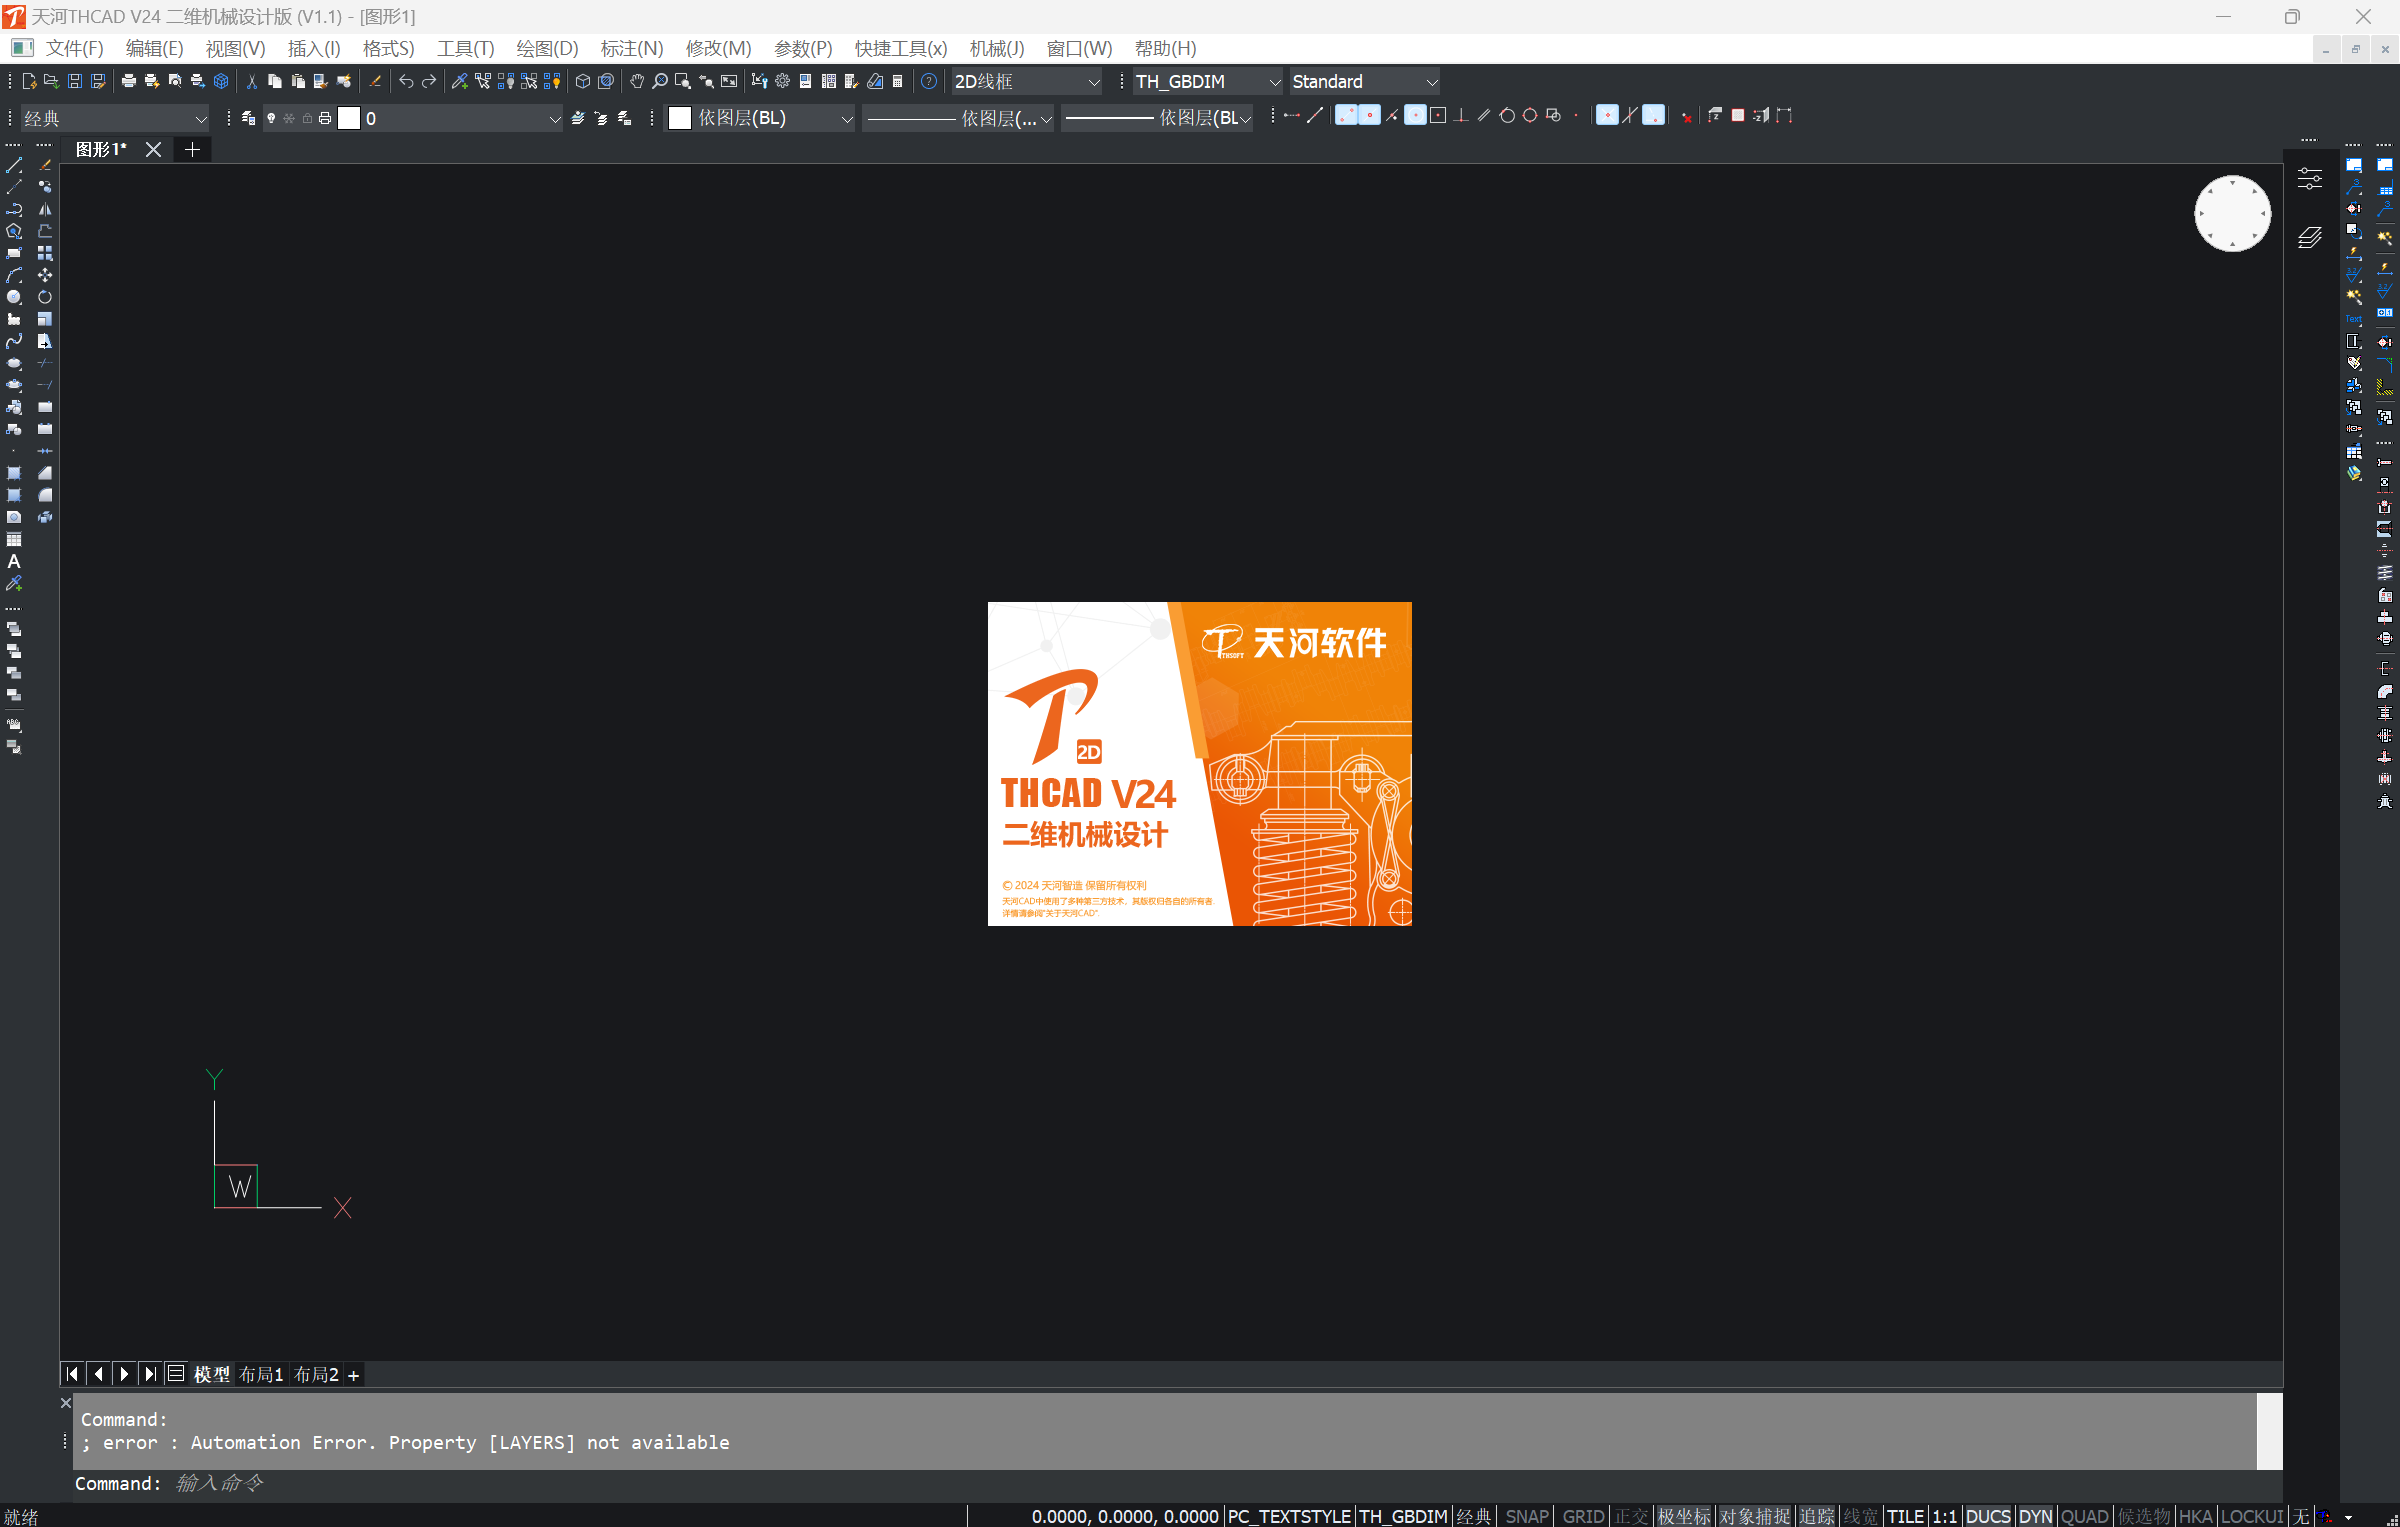2400x1527 pixels.
Task: Toggle 线宽 lineweight display
Action: point(1861,1516)
